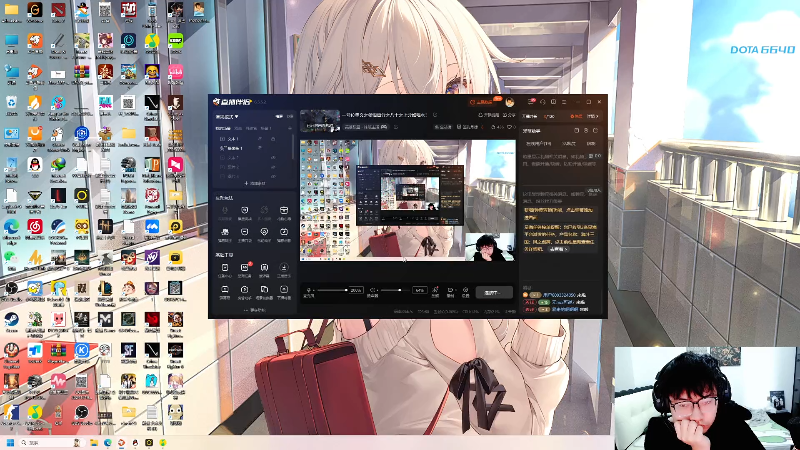
Task: Open the QQ penguin desktop shortcut
Action: pyautogui.click(x=35, y=167)
